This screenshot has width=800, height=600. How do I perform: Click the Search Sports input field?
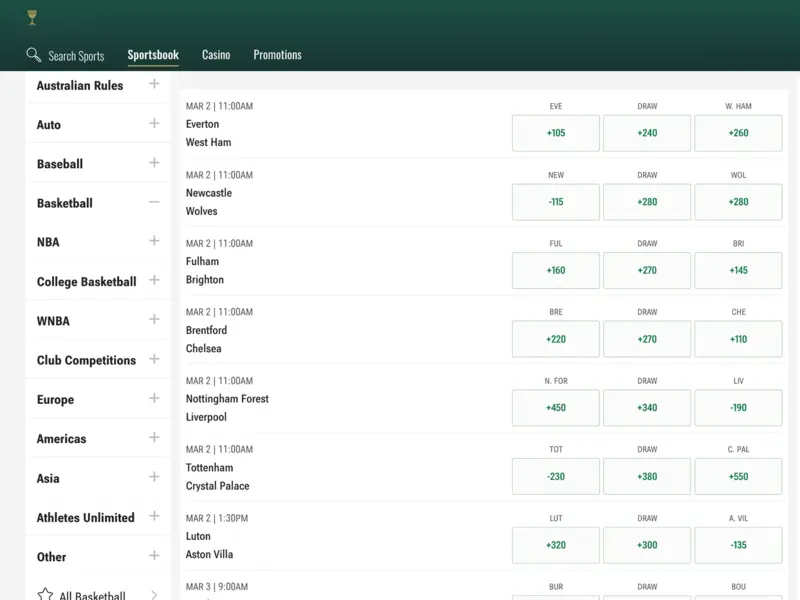click(76, 56)
